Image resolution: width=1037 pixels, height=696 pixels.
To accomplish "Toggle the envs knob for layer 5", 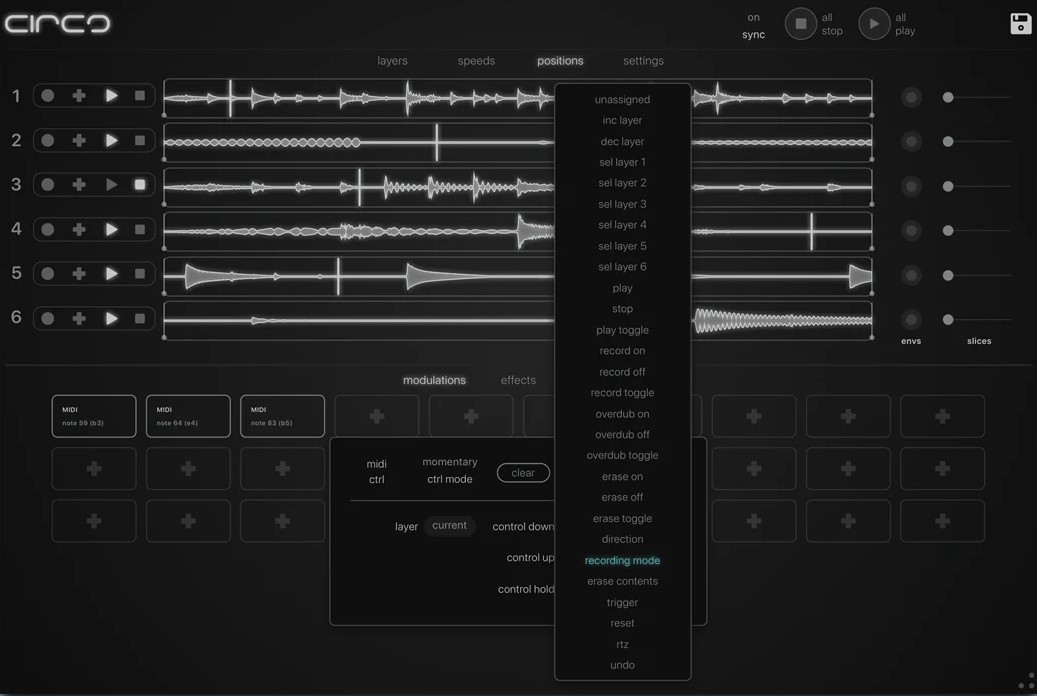I will point(911,275).
